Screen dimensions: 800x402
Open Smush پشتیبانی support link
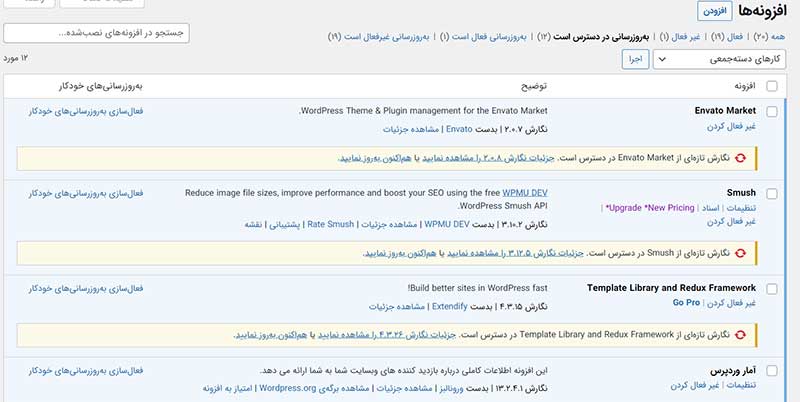285,224
